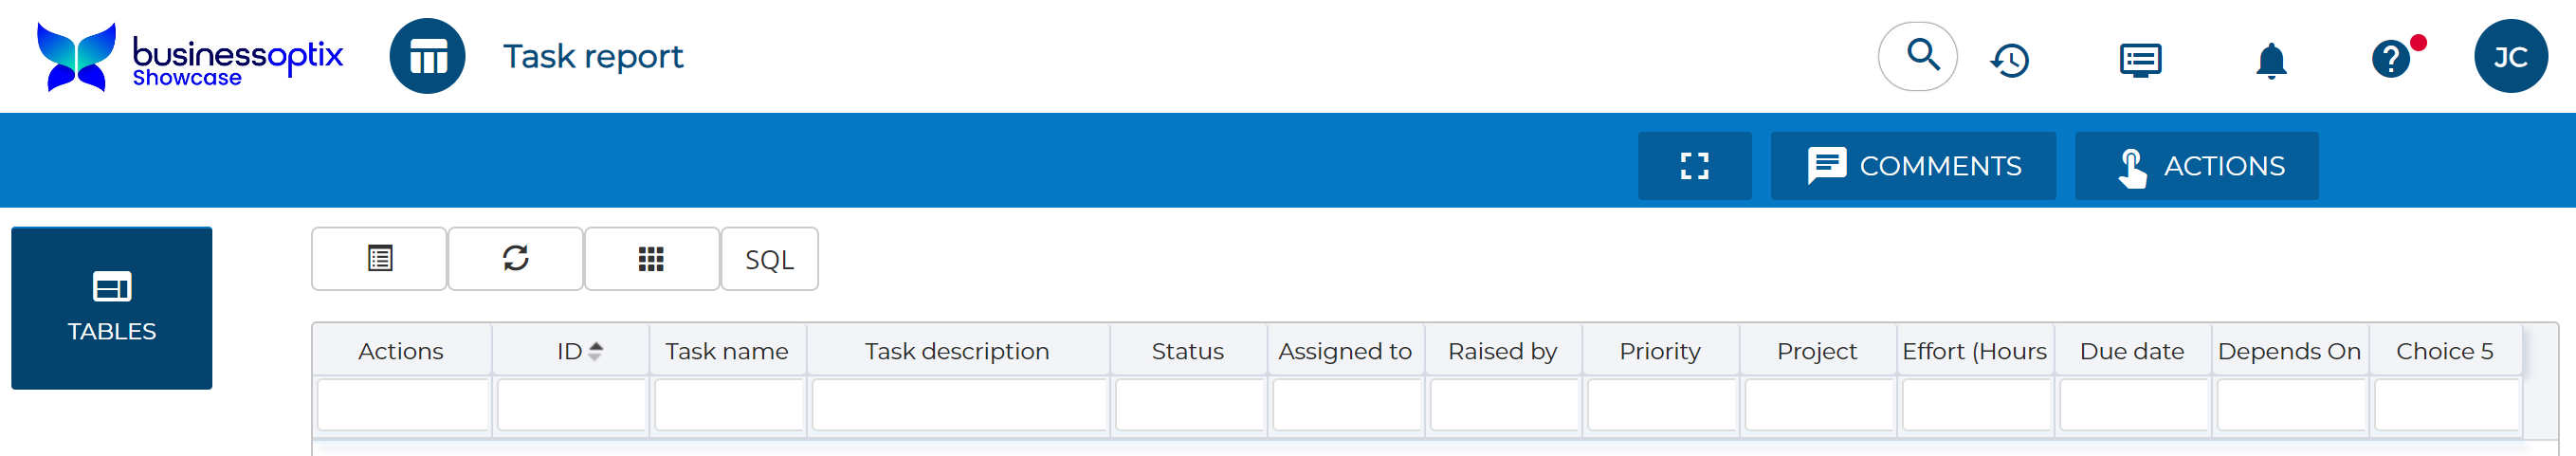Image resolution: width=2576 pixels, height=456 pixels.
Task: Open the help question mark icon
Action: pyautogui.click(x=2390, y=59)
